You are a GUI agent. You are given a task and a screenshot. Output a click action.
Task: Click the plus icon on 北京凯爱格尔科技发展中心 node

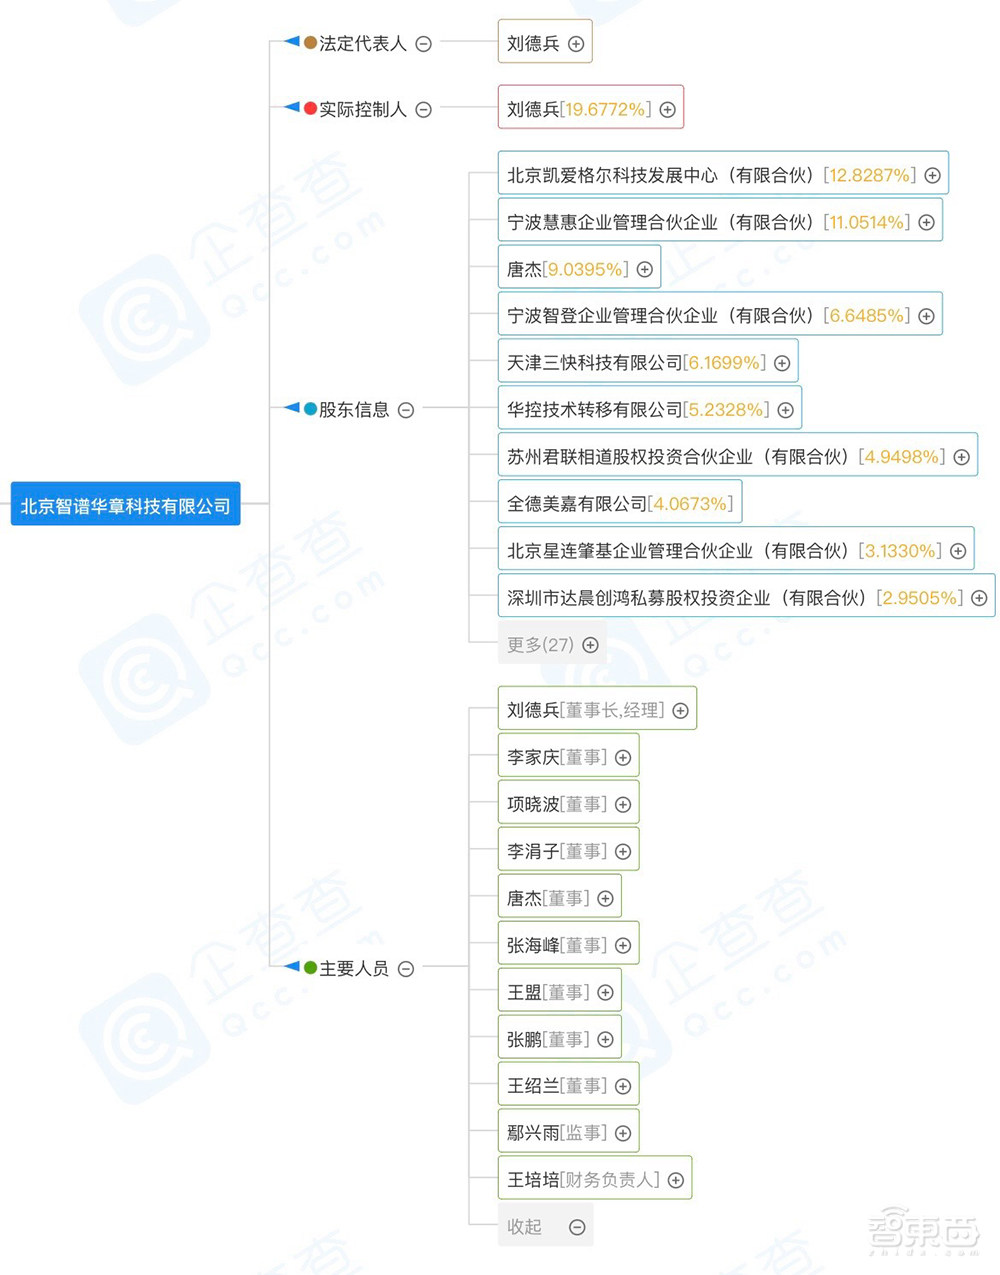[932, 173]
